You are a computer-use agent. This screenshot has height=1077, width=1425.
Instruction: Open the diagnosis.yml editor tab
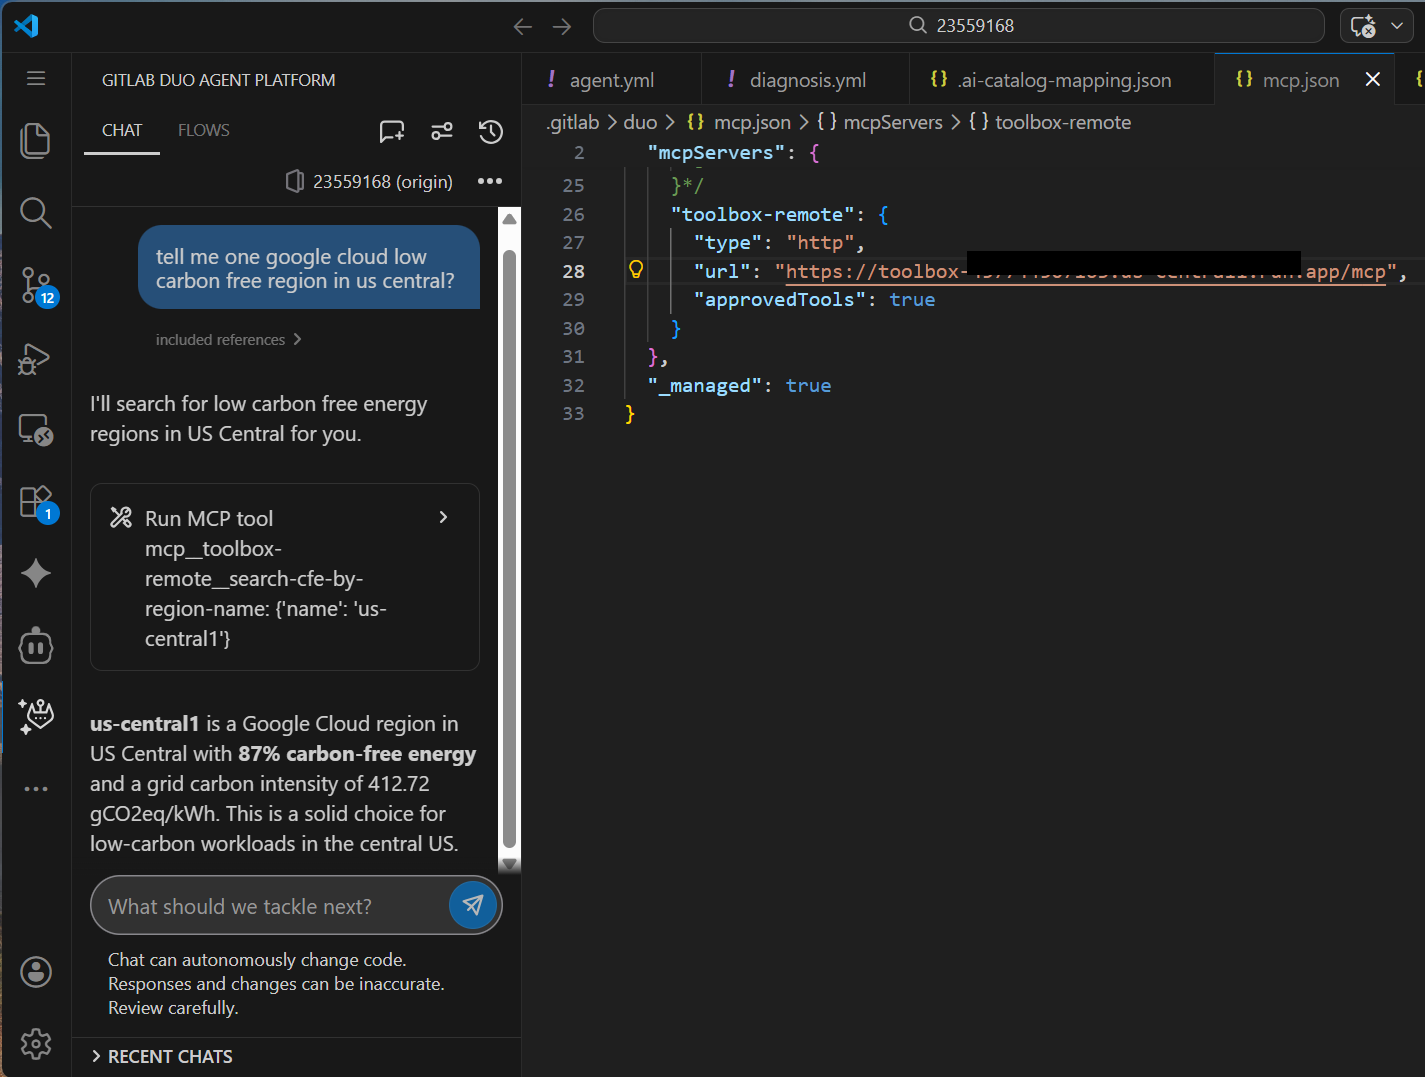[806, 80]
